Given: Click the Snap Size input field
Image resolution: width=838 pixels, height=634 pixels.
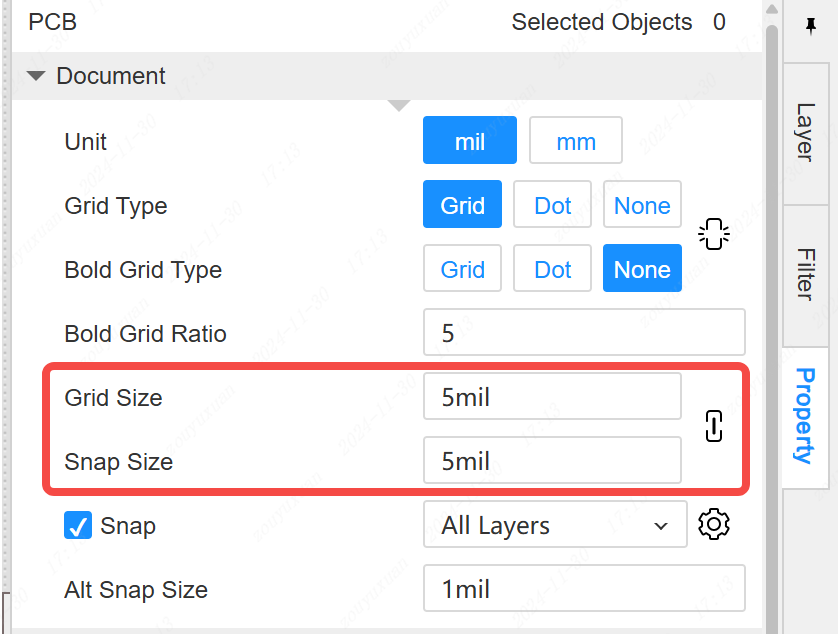Looking at the screenshot, I should [552, 461].
